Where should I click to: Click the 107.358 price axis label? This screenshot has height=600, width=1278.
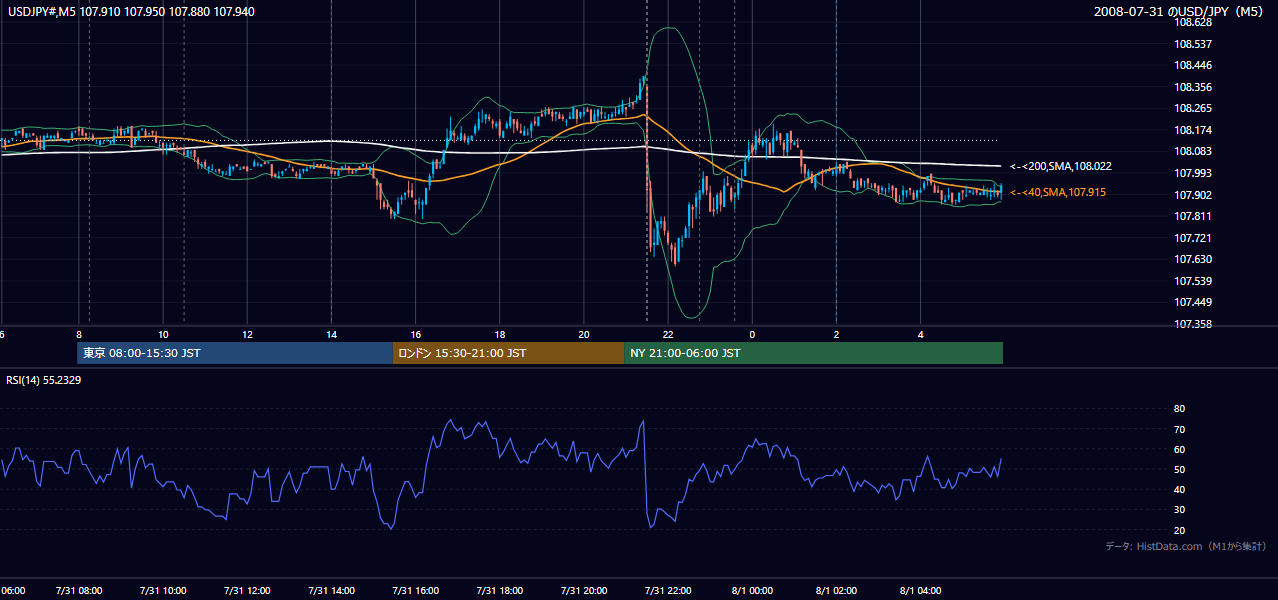pos(1194,324)
